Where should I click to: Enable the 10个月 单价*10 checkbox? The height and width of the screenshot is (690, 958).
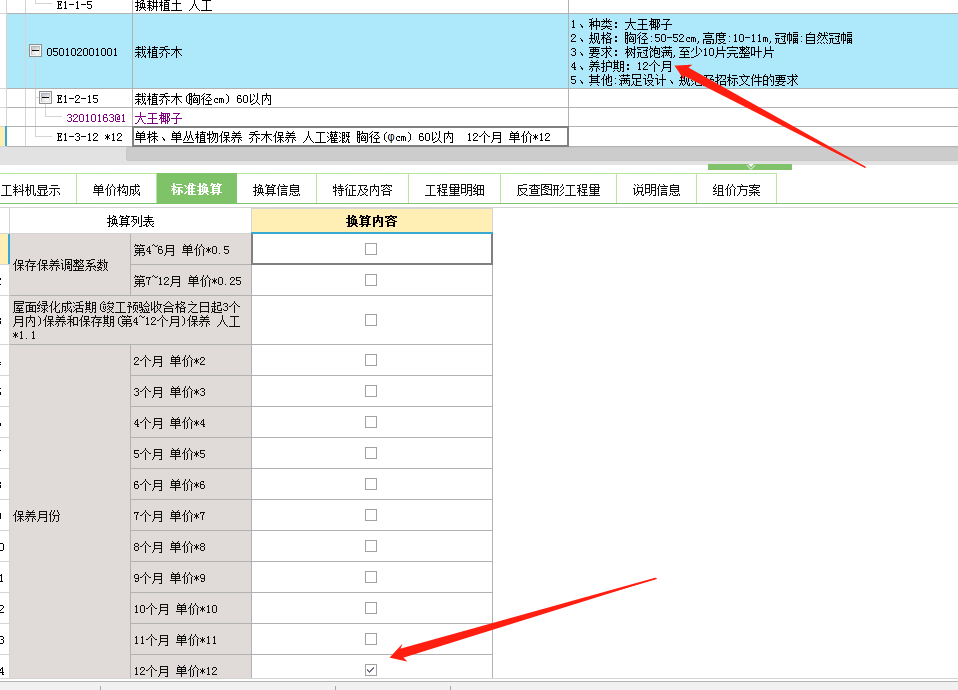[x=371, y=609]
